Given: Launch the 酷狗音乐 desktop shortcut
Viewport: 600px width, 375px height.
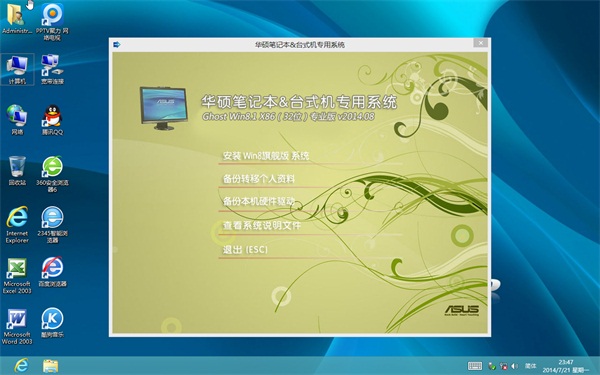Looking at the screenshot, I should pyautogui.click(x=52, y=323).
